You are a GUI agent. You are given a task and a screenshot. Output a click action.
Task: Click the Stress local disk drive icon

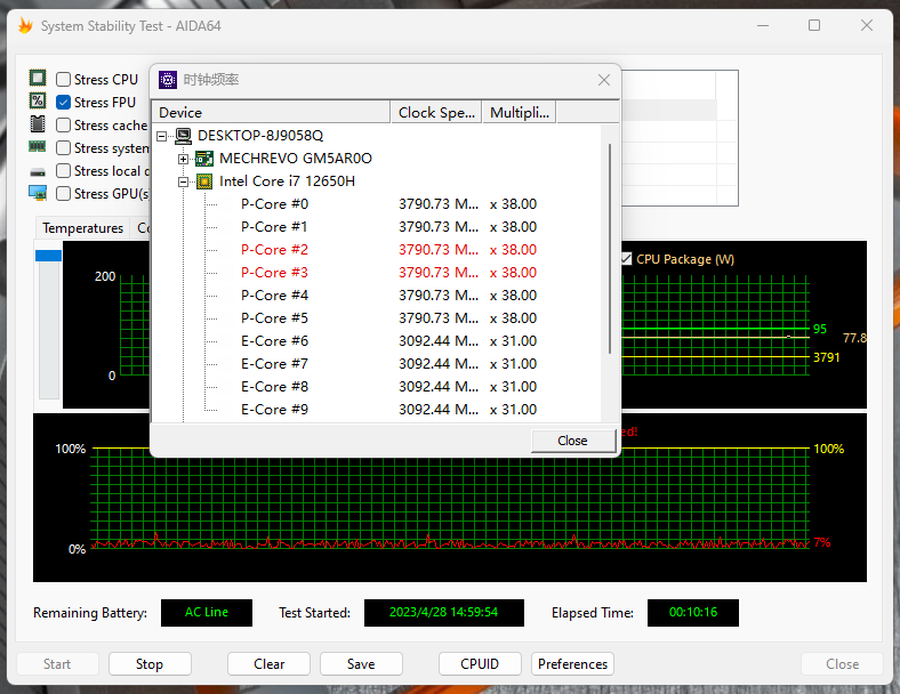pos(38,172)
